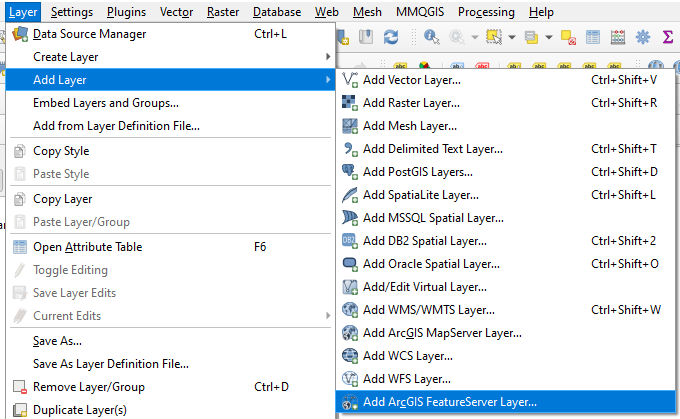Viewport: 680px width, 419px height.
Task: Choose Add MSSQL Spatial Layer
Action: click(506, 218)
